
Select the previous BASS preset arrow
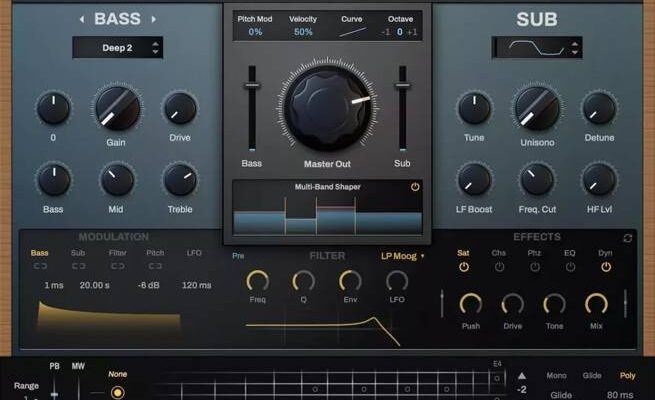[x=81, y=19]
